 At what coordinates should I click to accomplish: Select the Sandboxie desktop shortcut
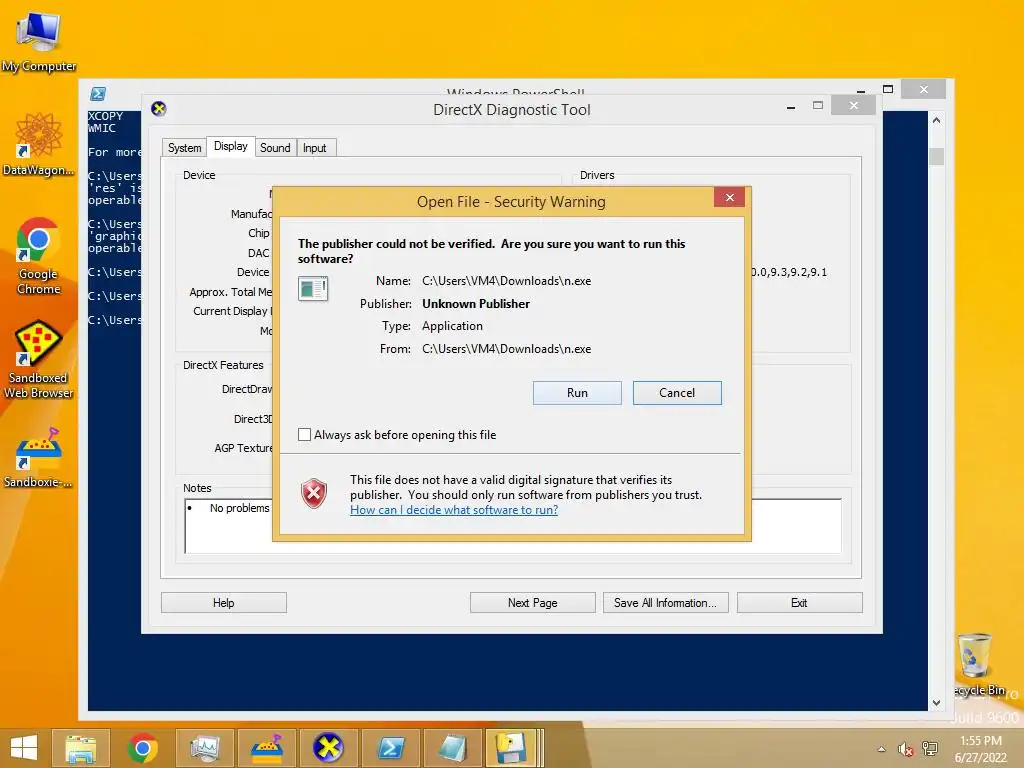point(39,457)
